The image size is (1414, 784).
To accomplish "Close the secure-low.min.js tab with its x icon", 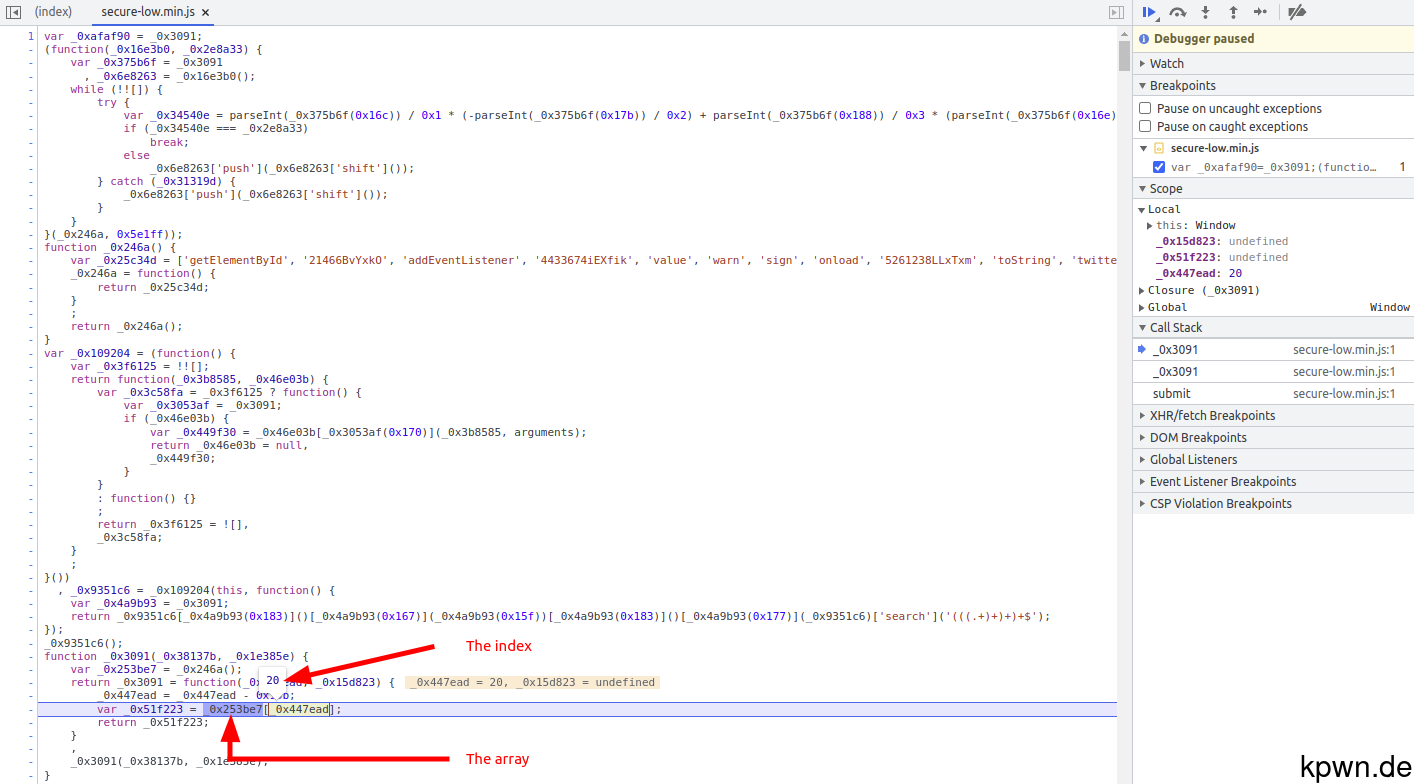I will 206,13.
